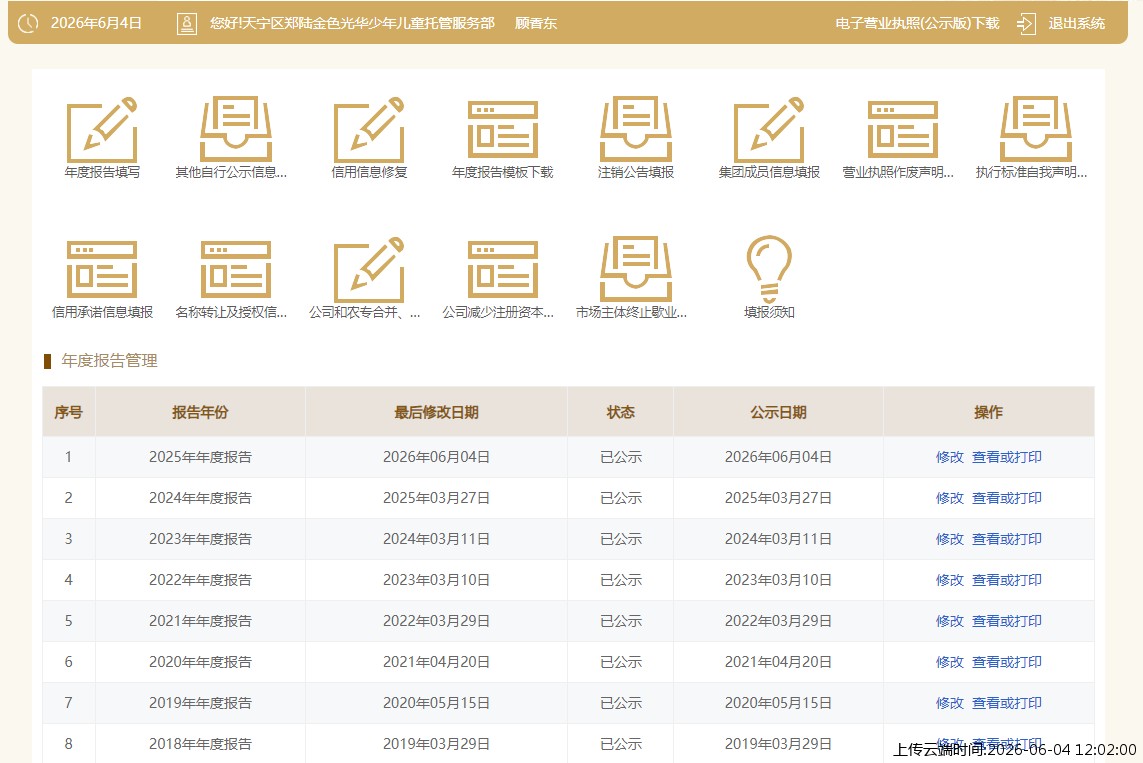The image size is (1143, 763).
Task: Click 修改 for 2019年年度报告
Action: point(950,703)
